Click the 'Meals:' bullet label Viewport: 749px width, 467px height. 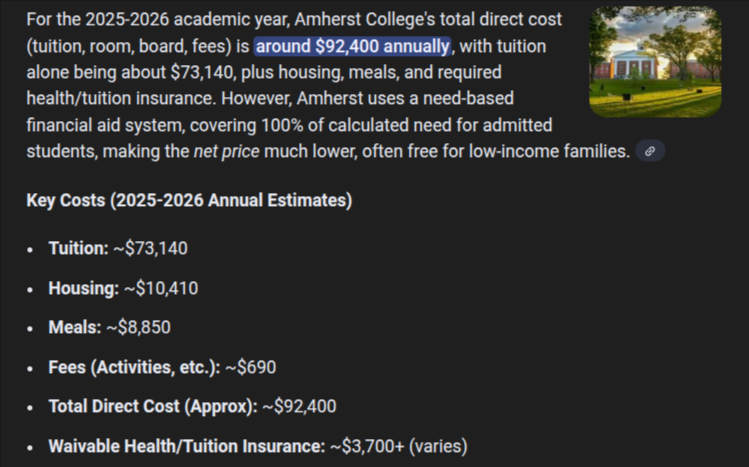point(75,327)
